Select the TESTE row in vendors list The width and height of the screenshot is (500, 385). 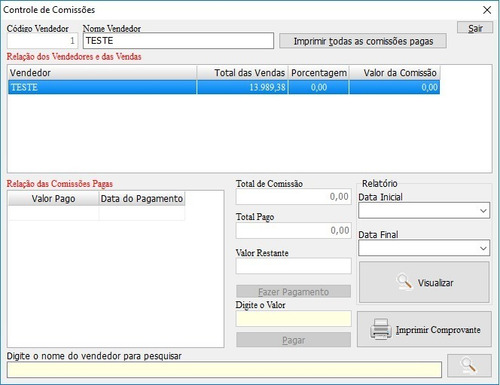(224, 87)
